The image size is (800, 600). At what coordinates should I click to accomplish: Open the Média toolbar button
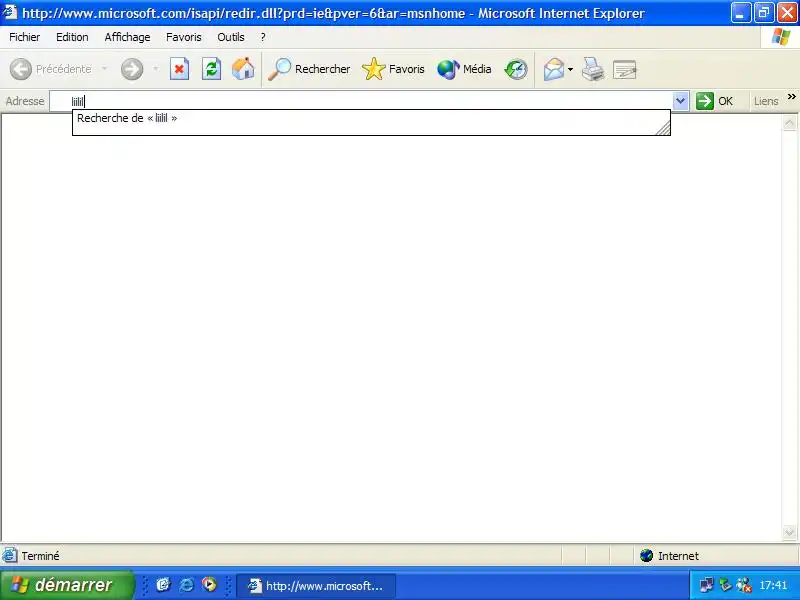coord(464,69)
